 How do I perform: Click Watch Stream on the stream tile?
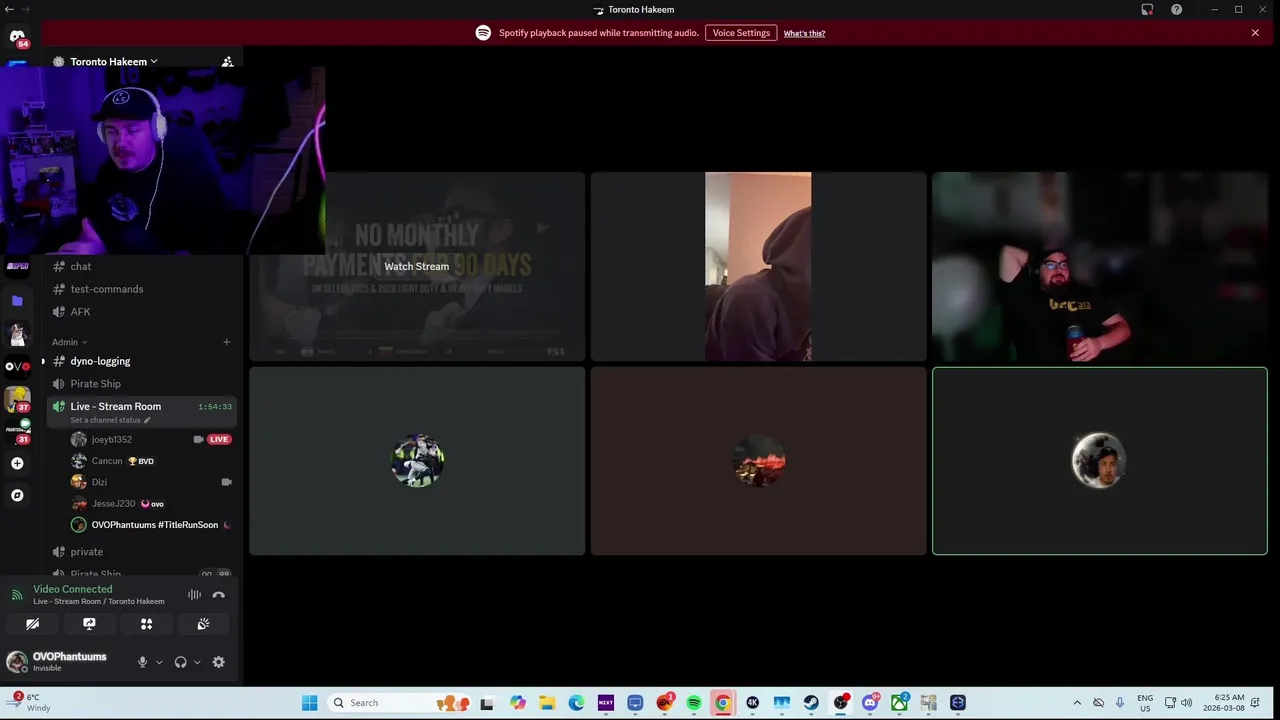pyautogui.click(x=417, y=267)
